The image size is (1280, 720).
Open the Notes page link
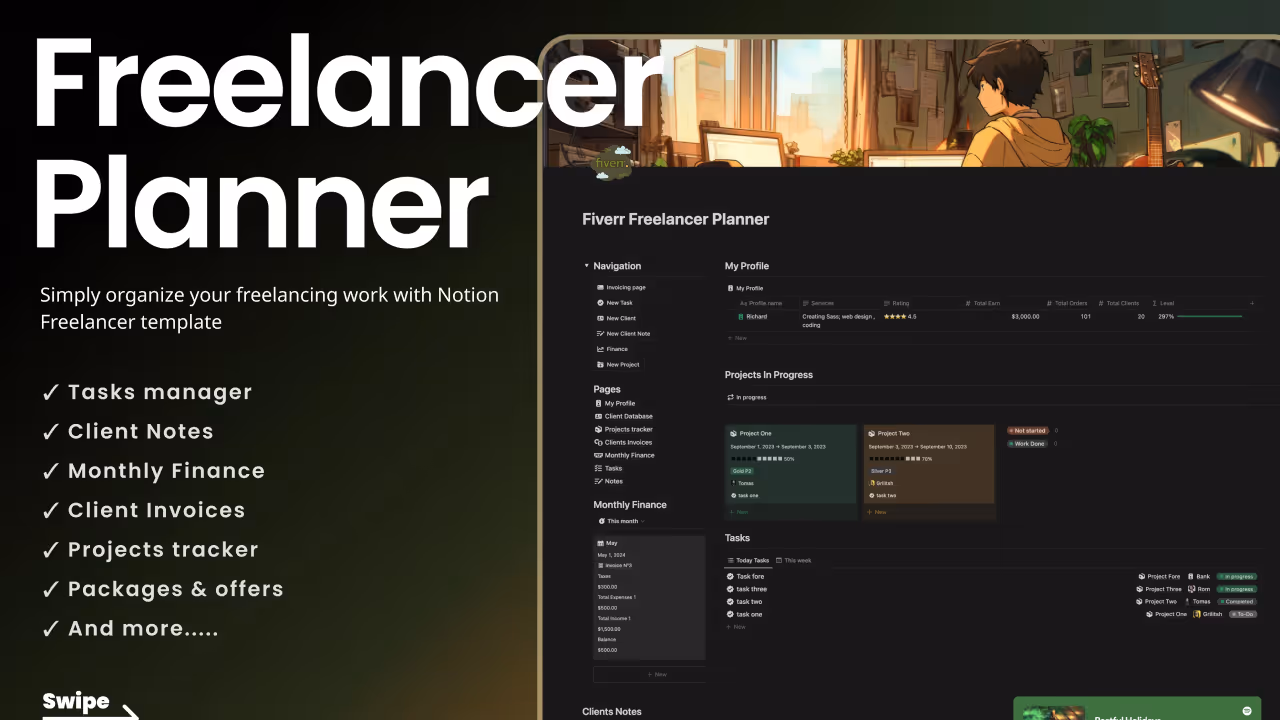coord(608,481)
